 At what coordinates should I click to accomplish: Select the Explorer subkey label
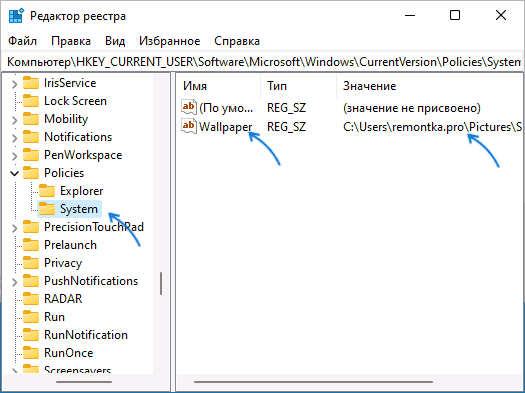81,191
